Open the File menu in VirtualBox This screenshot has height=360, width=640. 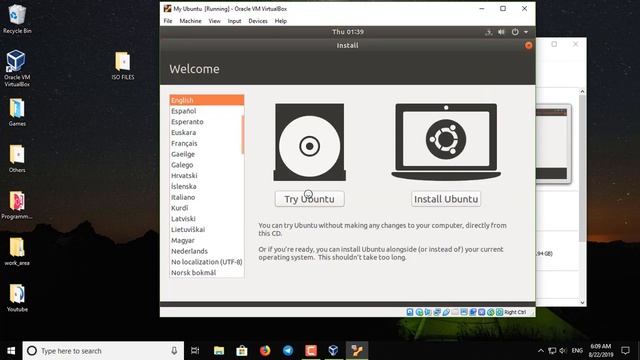pos(168,21)
